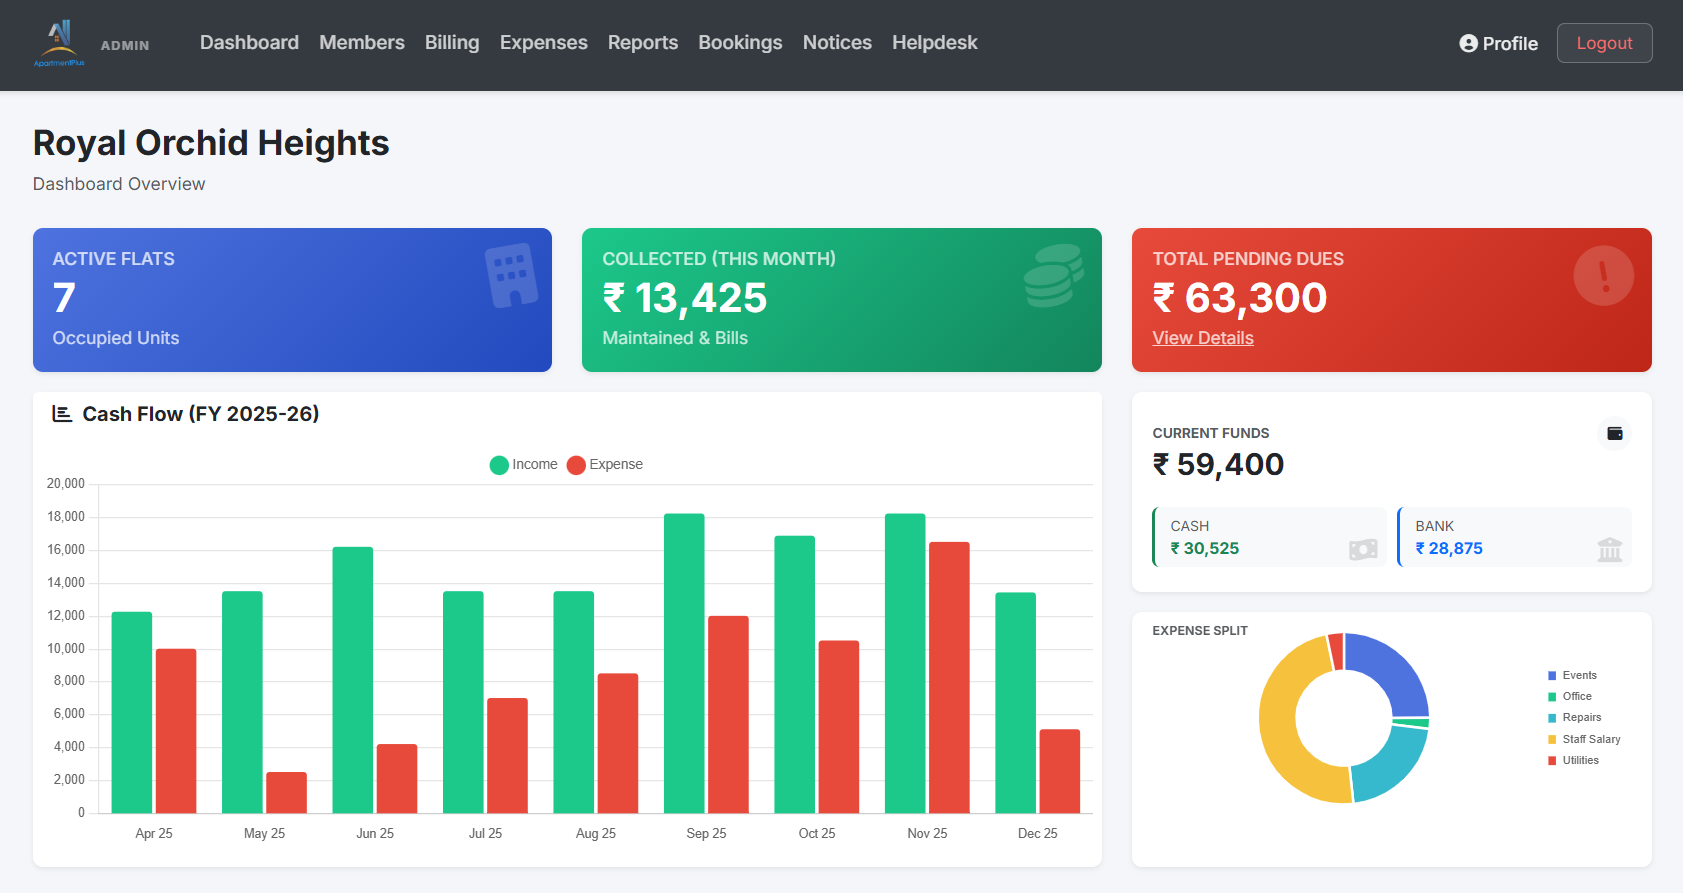The image size is (1683, 893).
Task: Toggle the Staff Salary legend entry
Action: click(1584, 740)
